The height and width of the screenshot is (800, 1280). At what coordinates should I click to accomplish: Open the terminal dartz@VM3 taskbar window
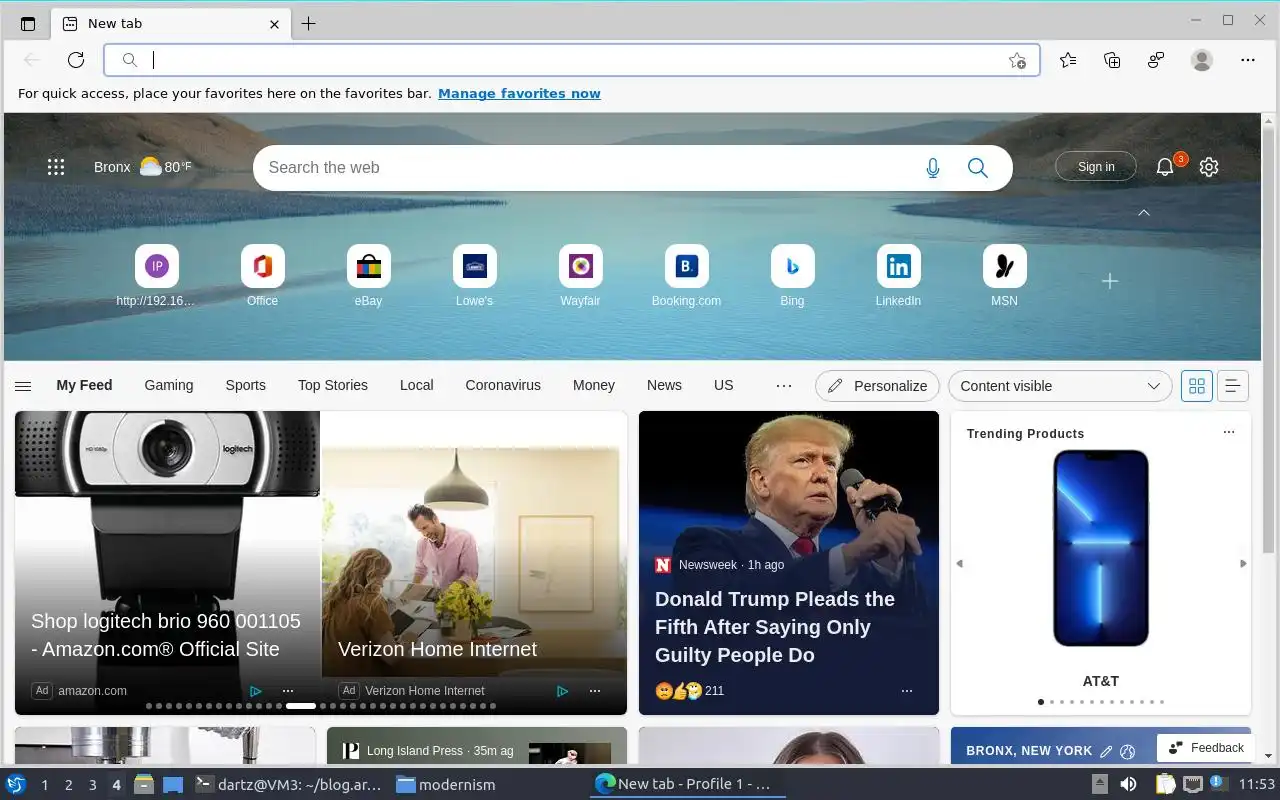[x=288, y=785]
